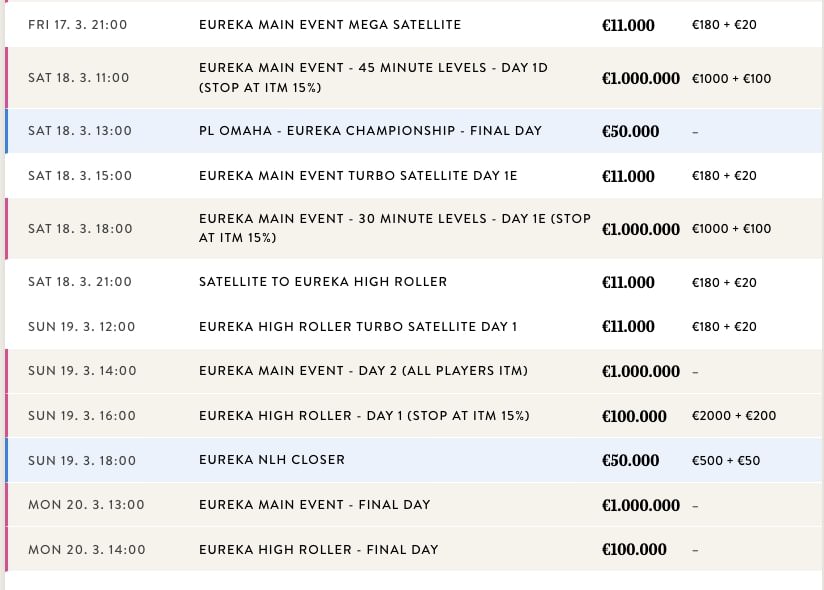Image resolution: width=824 pixels, height=590 pixels.
Task: Select Satellite to Eureka High Roller
Action: click(414, 282)
